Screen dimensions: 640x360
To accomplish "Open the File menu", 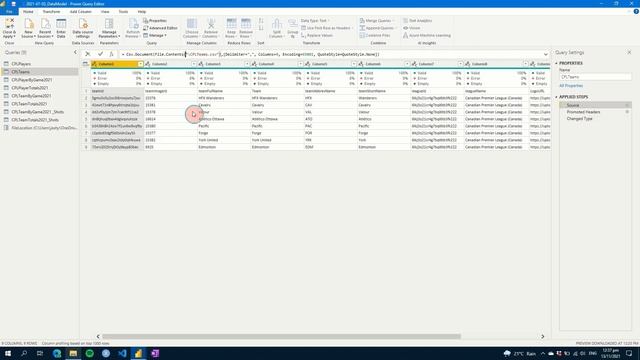I will point(9,11).
